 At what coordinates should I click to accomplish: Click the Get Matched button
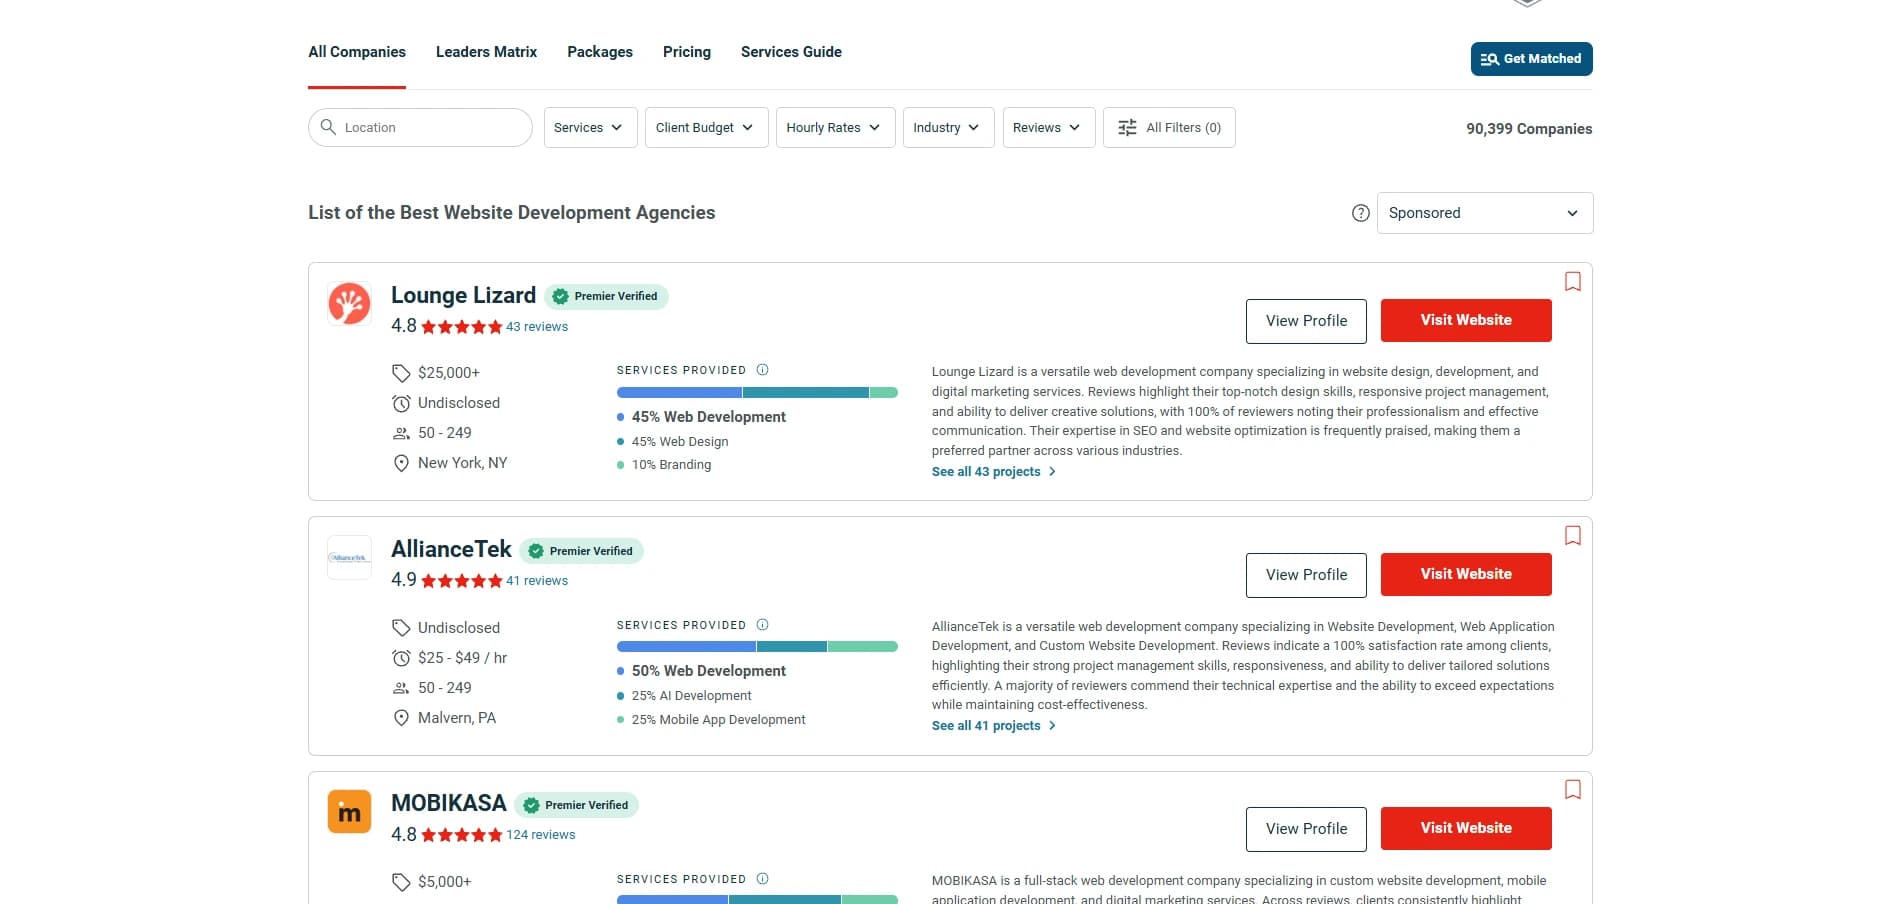[x=1531, y=59]
